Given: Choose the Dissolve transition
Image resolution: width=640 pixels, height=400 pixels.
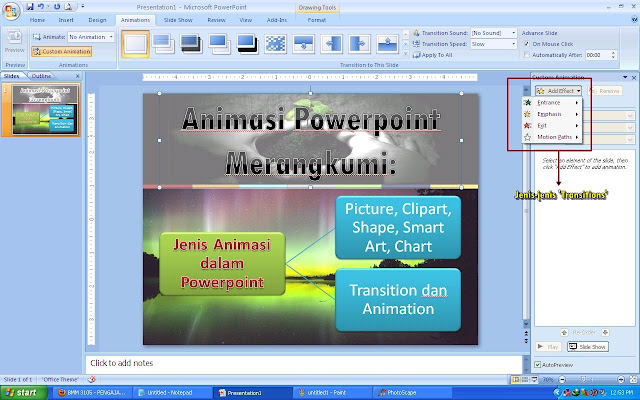Looking at the screenshot, I should [x=276, y=44].
